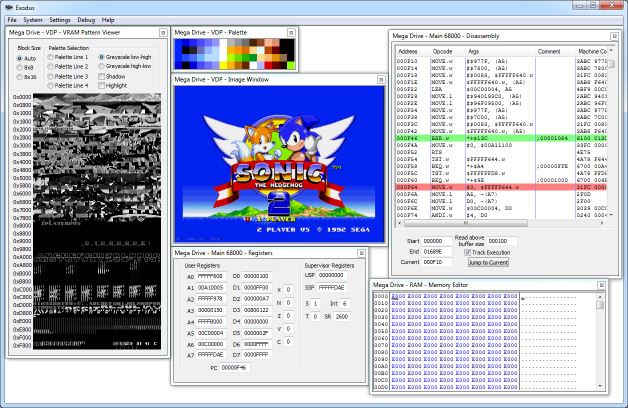Open the Settings menu
This screenshot has height=408, width=628.
pos(60,20)
